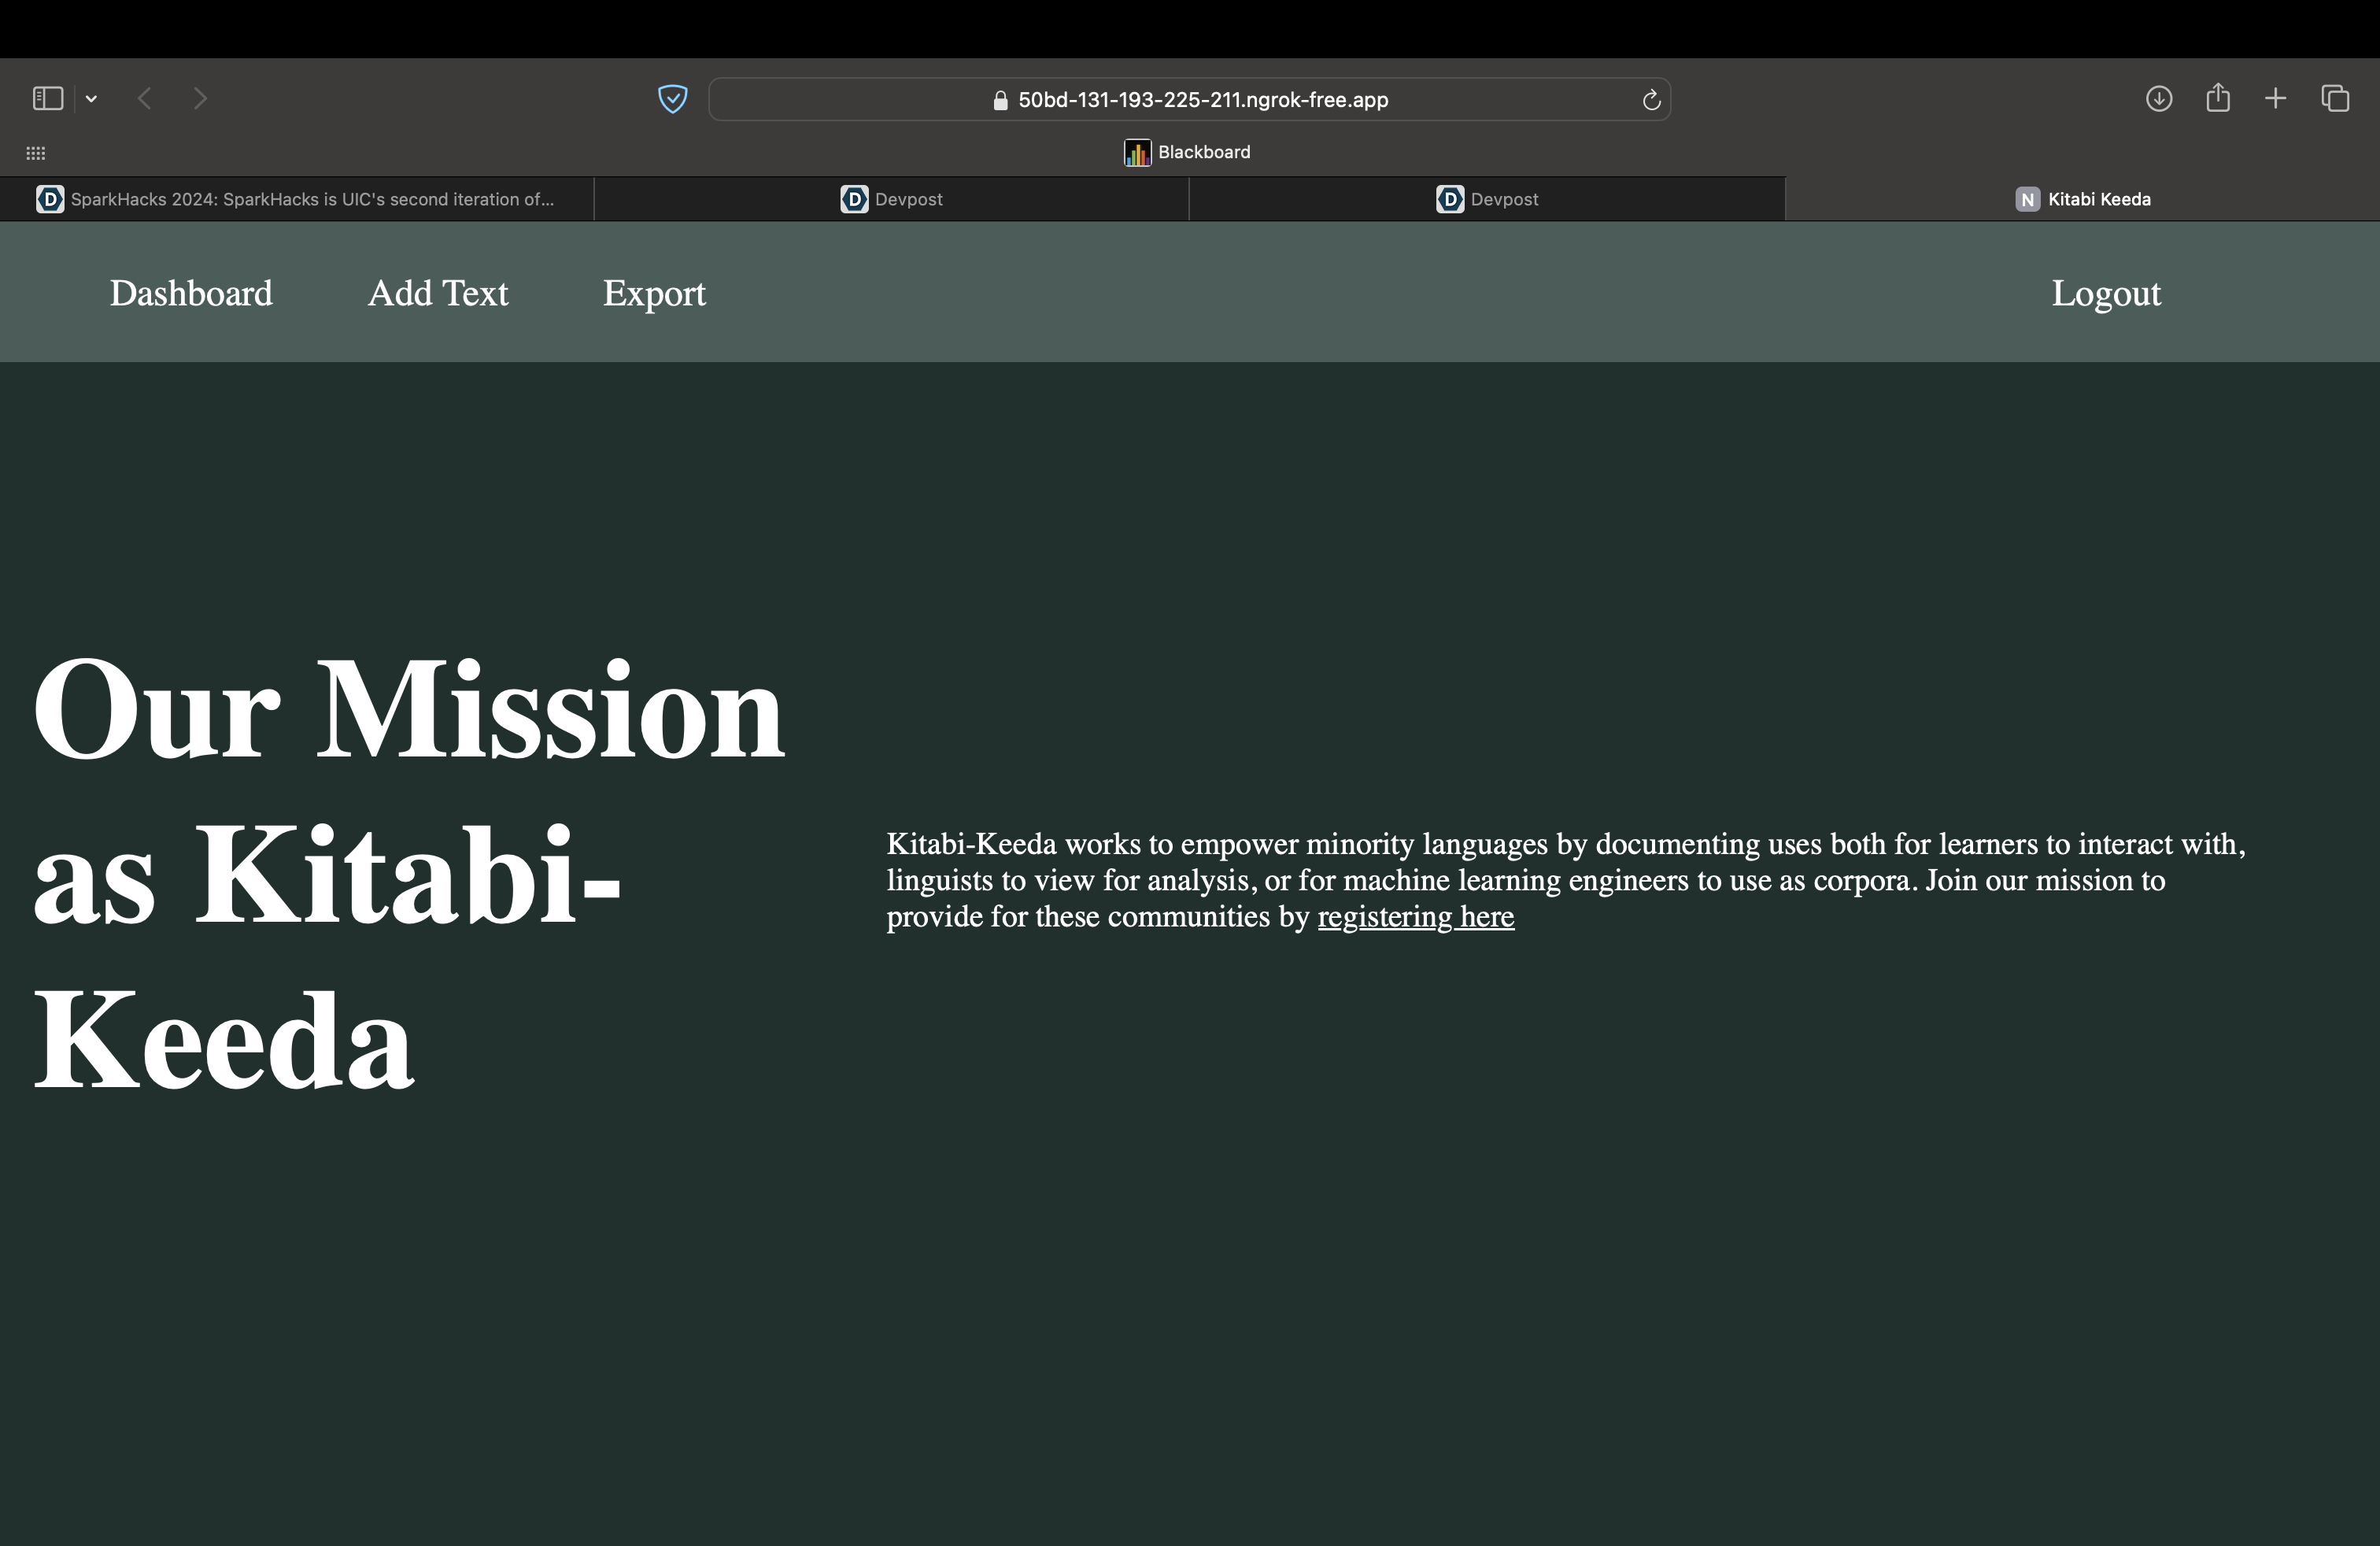
Task: Switch to the first Devpost tab
Action: (891, 199)
